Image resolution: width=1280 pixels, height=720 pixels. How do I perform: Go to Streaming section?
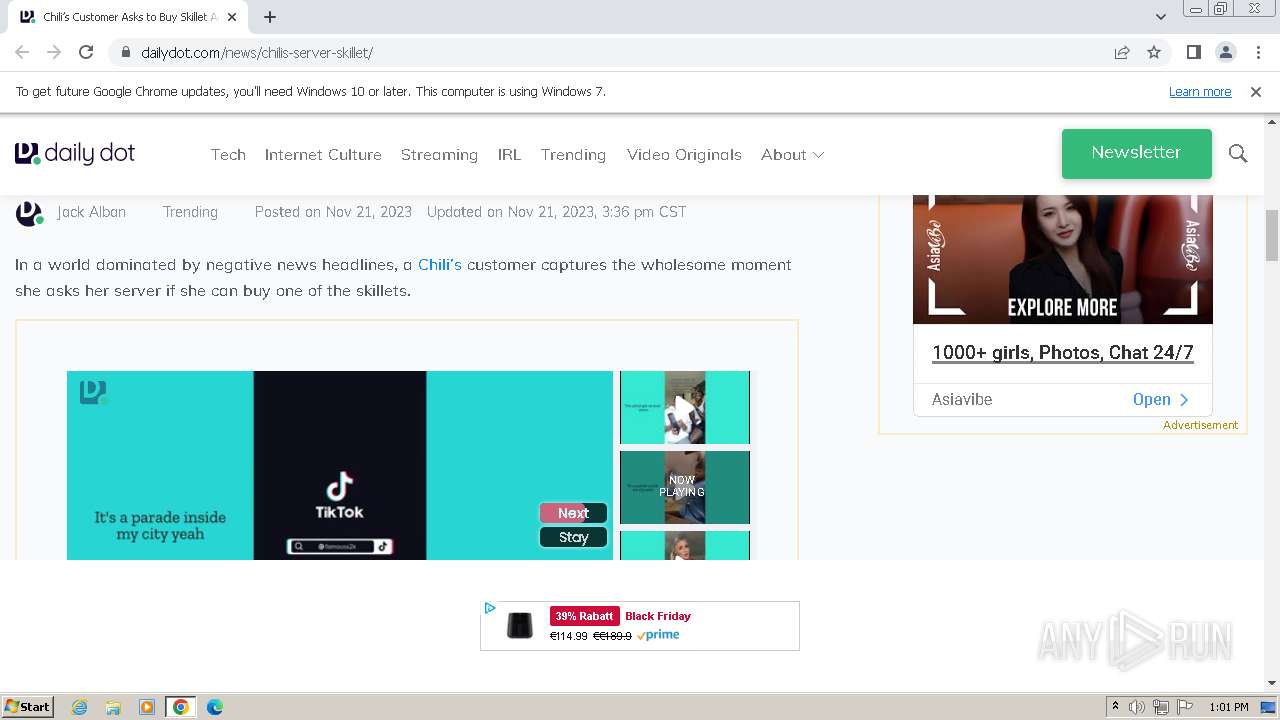[x=439, y=154]
